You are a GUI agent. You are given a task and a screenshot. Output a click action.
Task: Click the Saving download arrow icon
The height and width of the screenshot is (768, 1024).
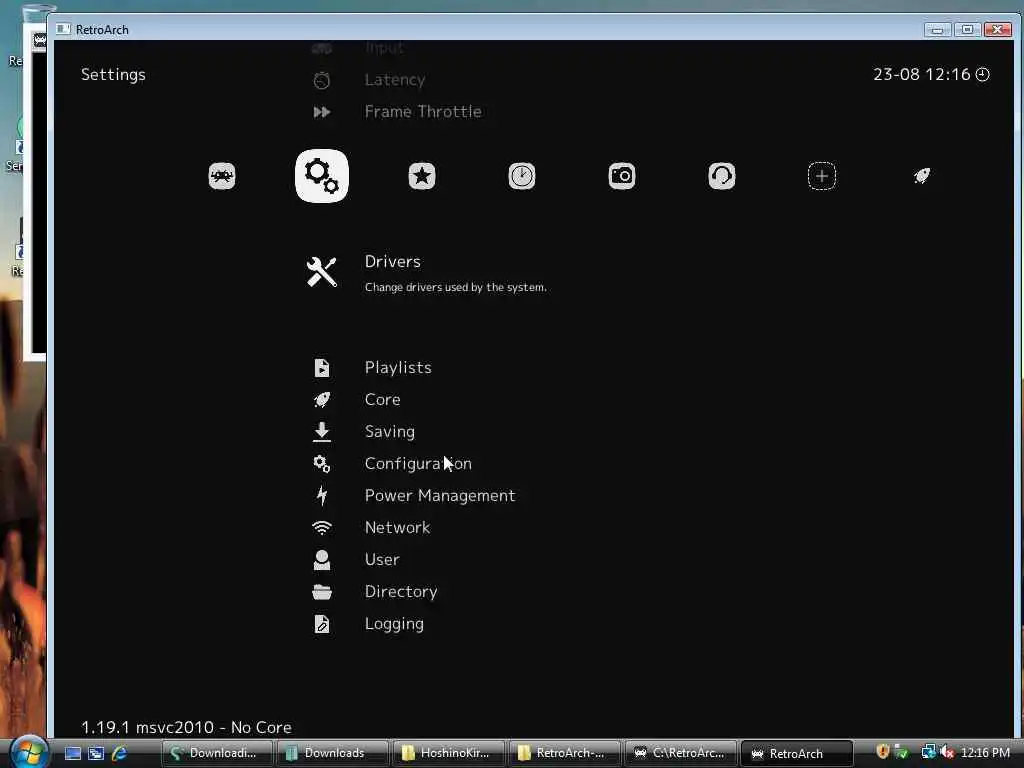pos(322,432)
